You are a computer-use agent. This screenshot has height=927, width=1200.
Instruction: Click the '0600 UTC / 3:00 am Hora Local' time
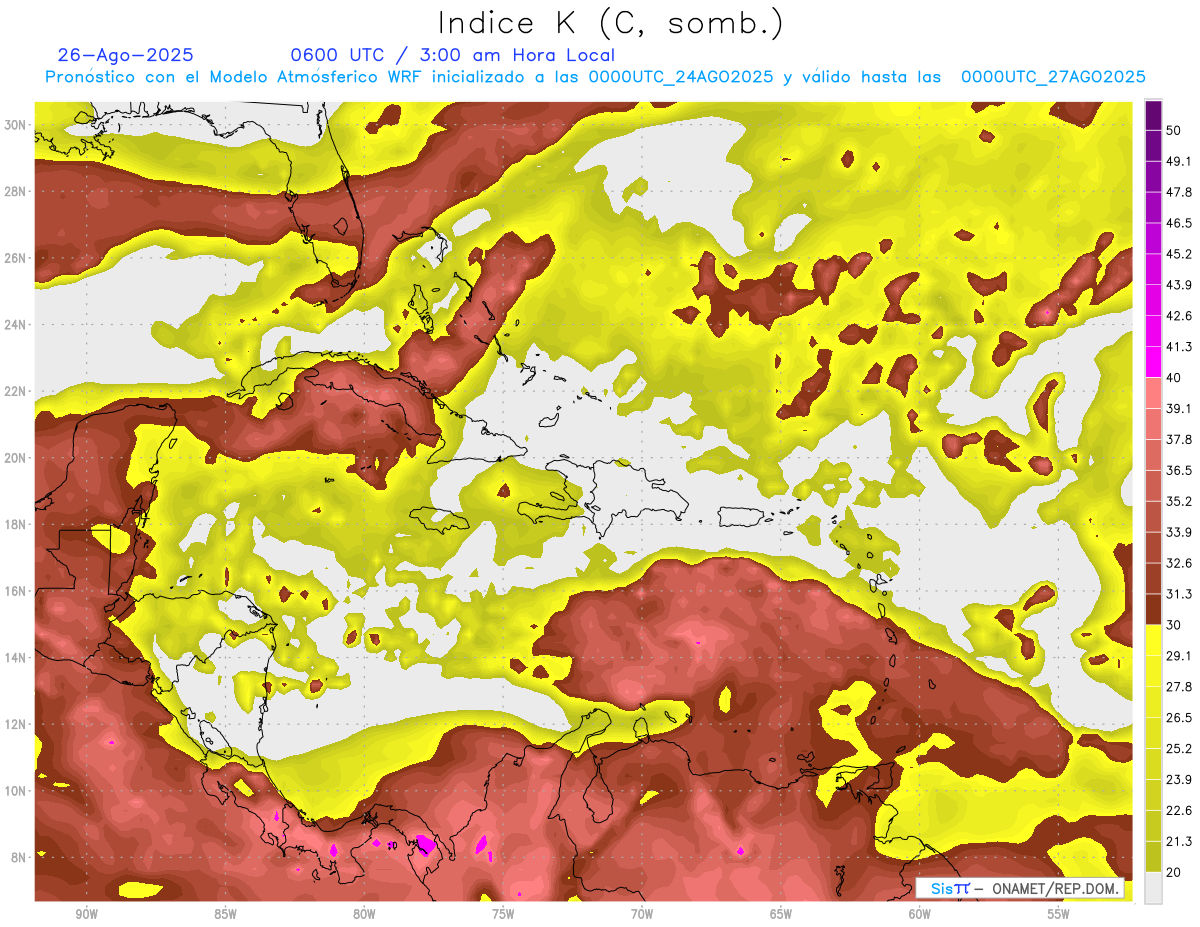click(453, 55)
